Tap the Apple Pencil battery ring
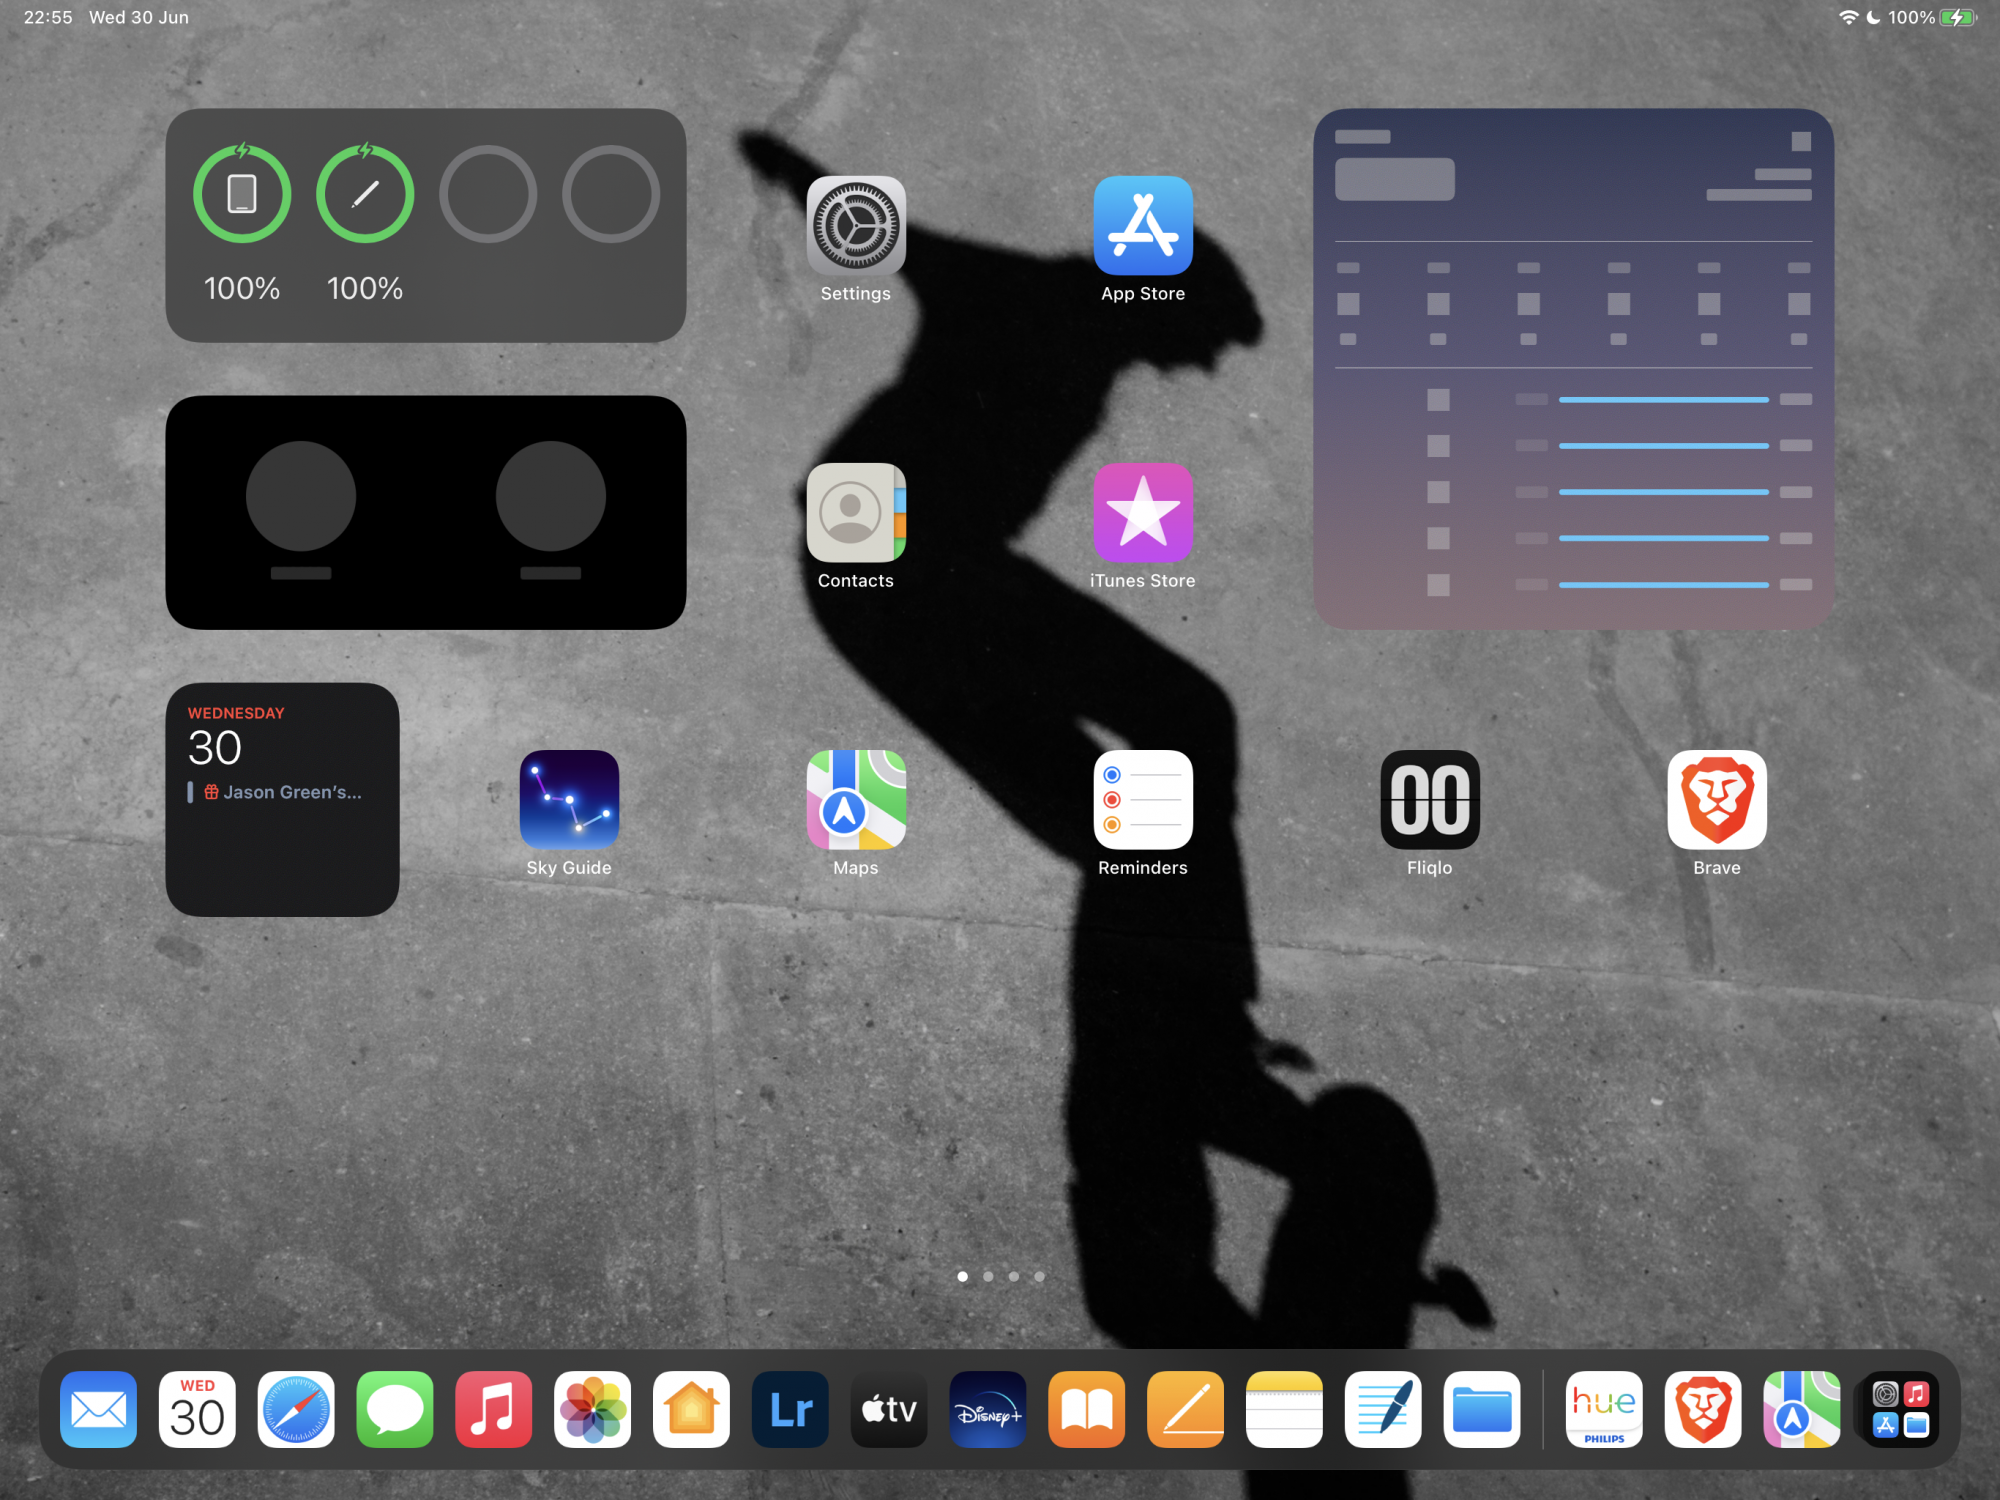The width and height of the screenshot is (2000, 1500). tap(365, 194)
